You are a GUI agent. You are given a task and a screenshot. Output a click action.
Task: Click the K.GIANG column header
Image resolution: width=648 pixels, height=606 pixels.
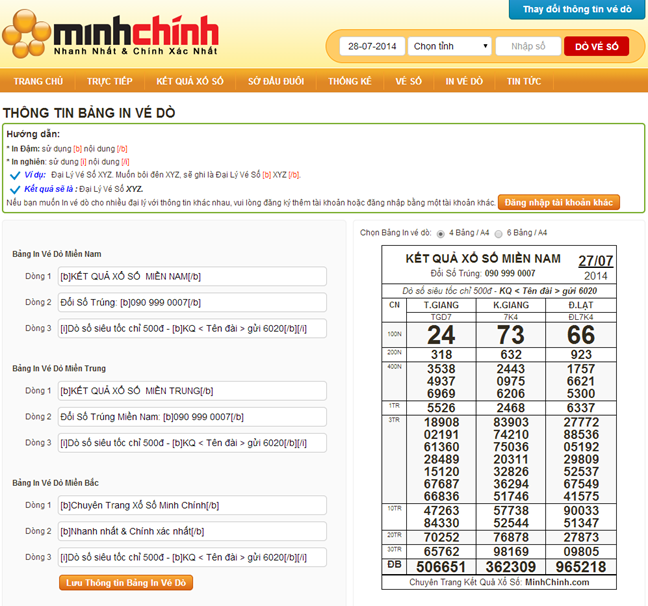pyautogui.click(x=511, y=305)
